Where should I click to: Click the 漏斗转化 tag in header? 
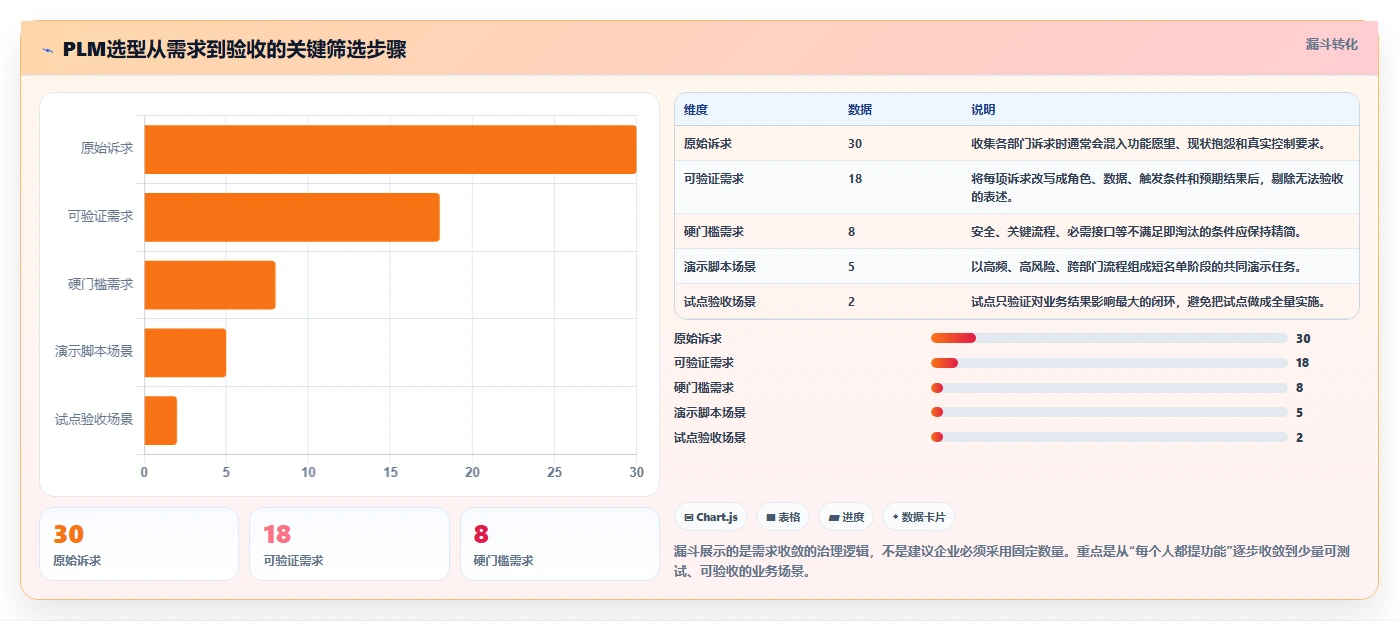pos(1331,44)
